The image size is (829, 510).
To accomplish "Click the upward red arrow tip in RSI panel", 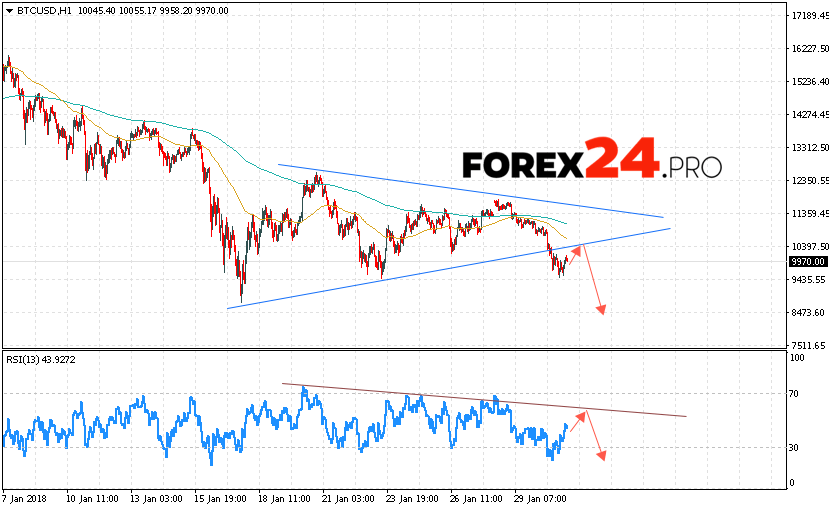I will point(582,412).
